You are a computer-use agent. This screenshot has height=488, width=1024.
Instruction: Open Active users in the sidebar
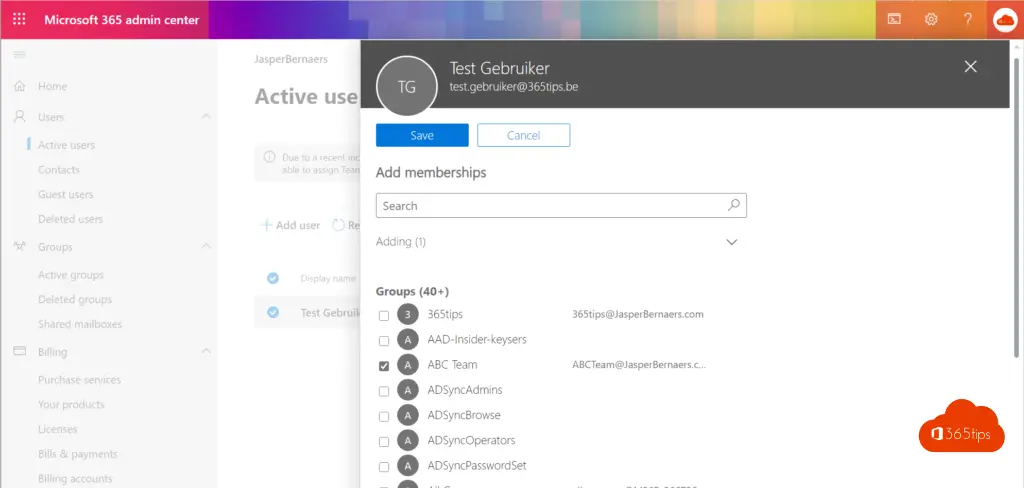(66, 145)
